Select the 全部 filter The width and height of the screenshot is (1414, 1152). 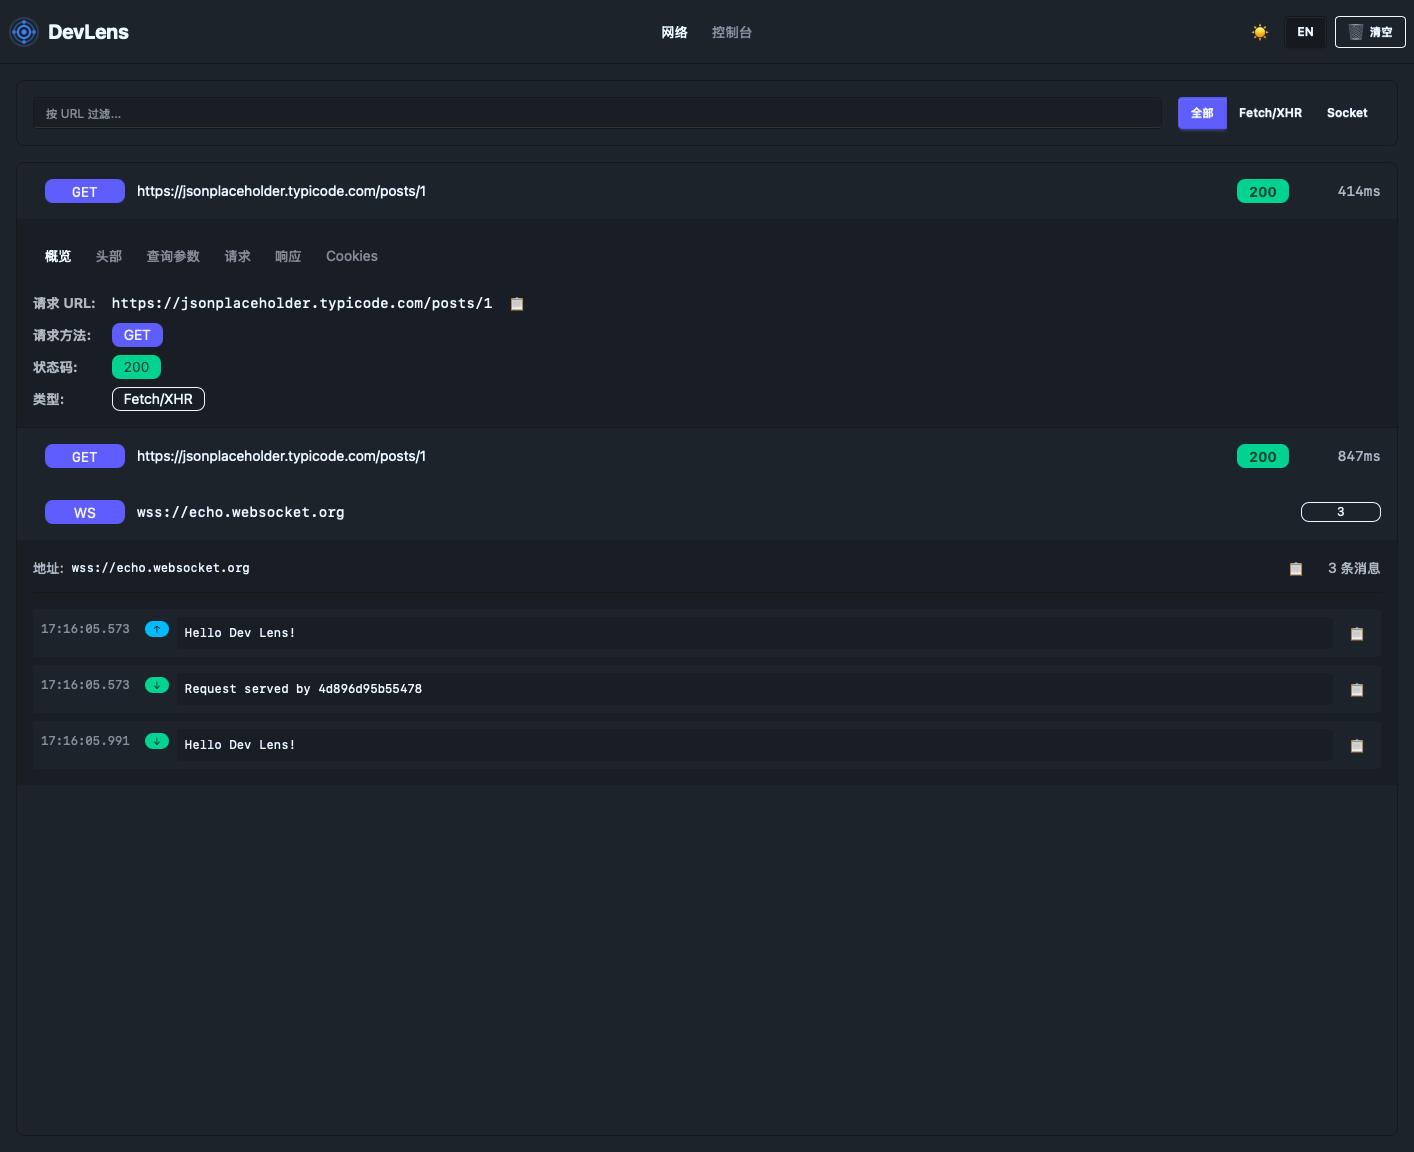(1202, 113)
